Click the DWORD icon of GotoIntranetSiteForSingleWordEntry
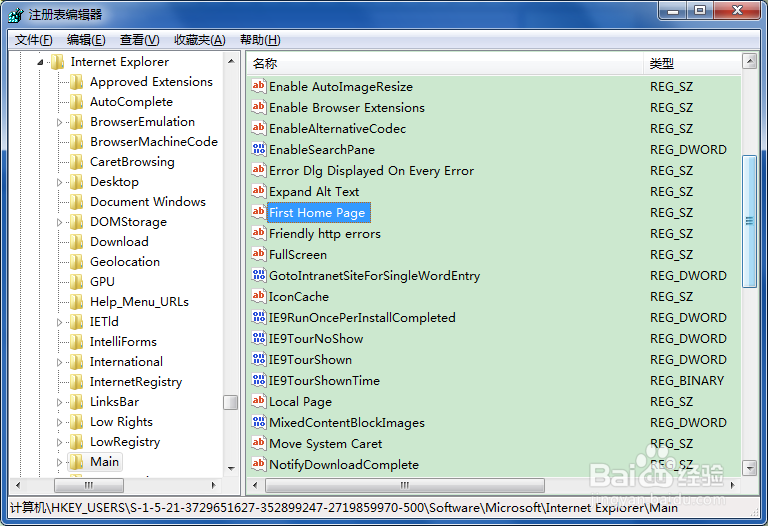The image size is (768, 526). 259,276
